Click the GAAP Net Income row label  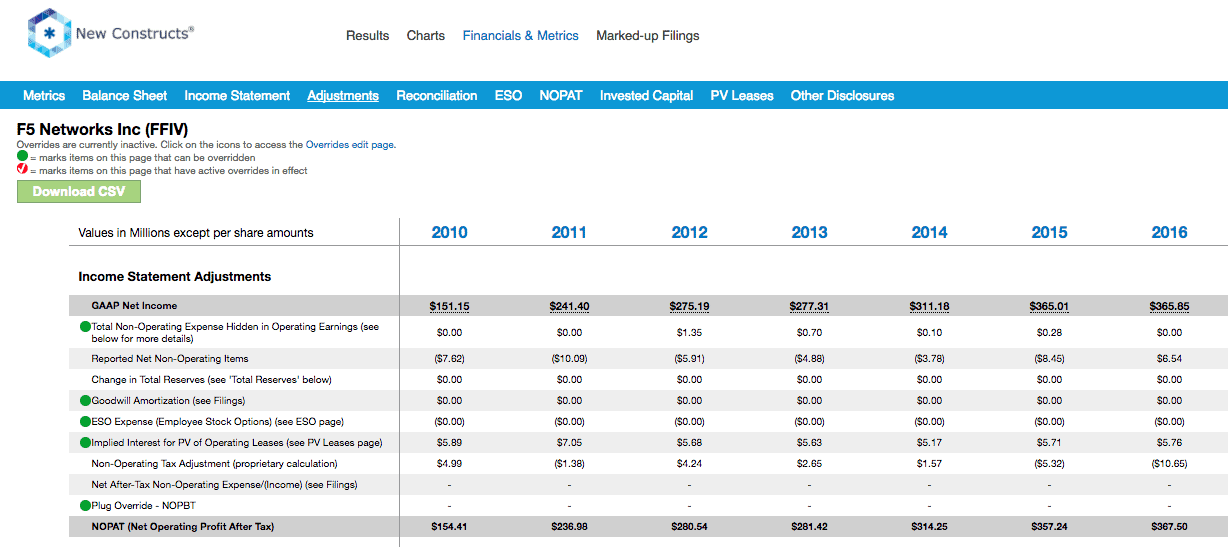[x=134, y=306]
